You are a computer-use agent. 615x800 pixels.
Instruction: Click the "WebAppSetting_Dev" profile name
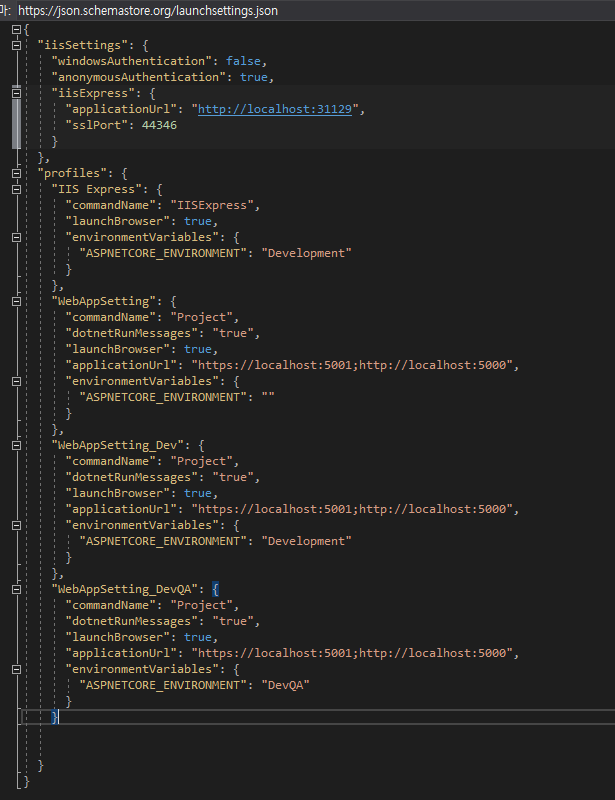coord(117,445)
